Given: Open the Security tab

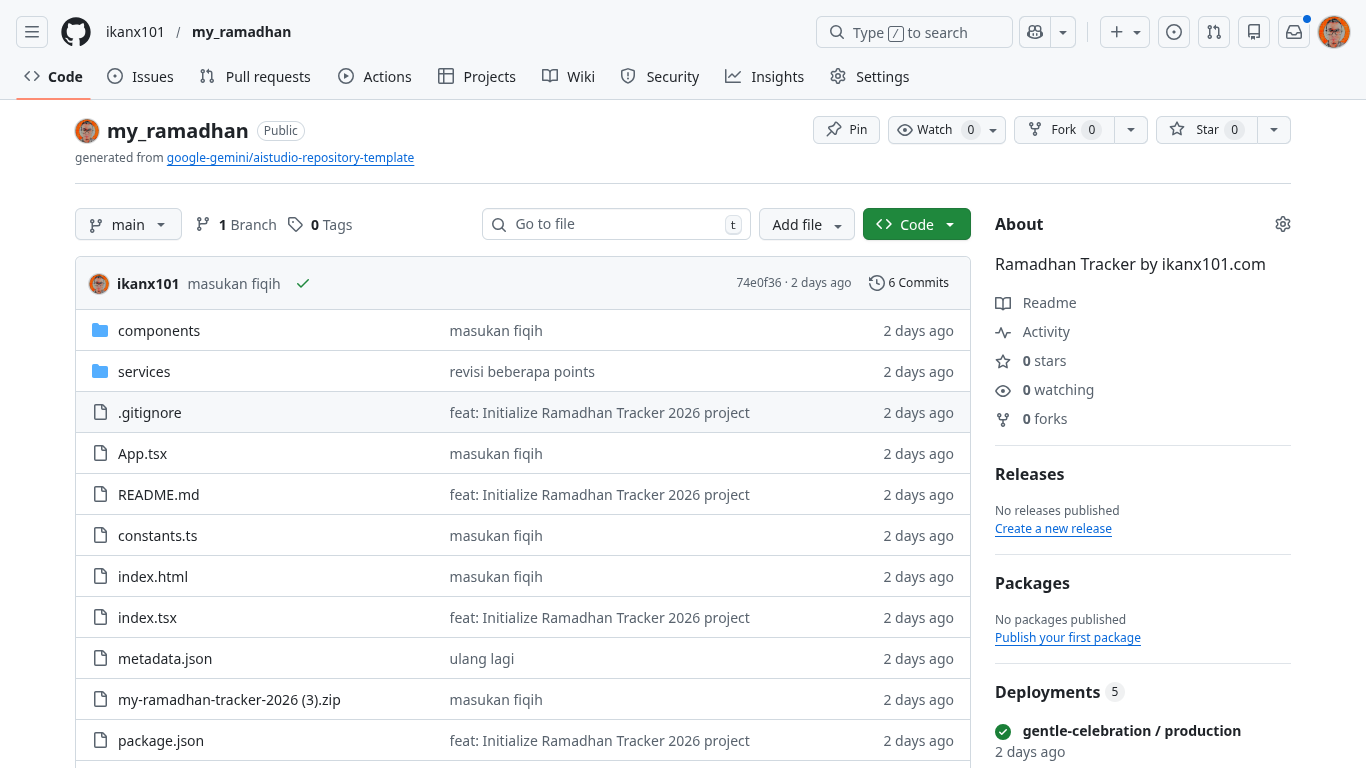Looking at the screenshot, I should (x=660, y=77).
